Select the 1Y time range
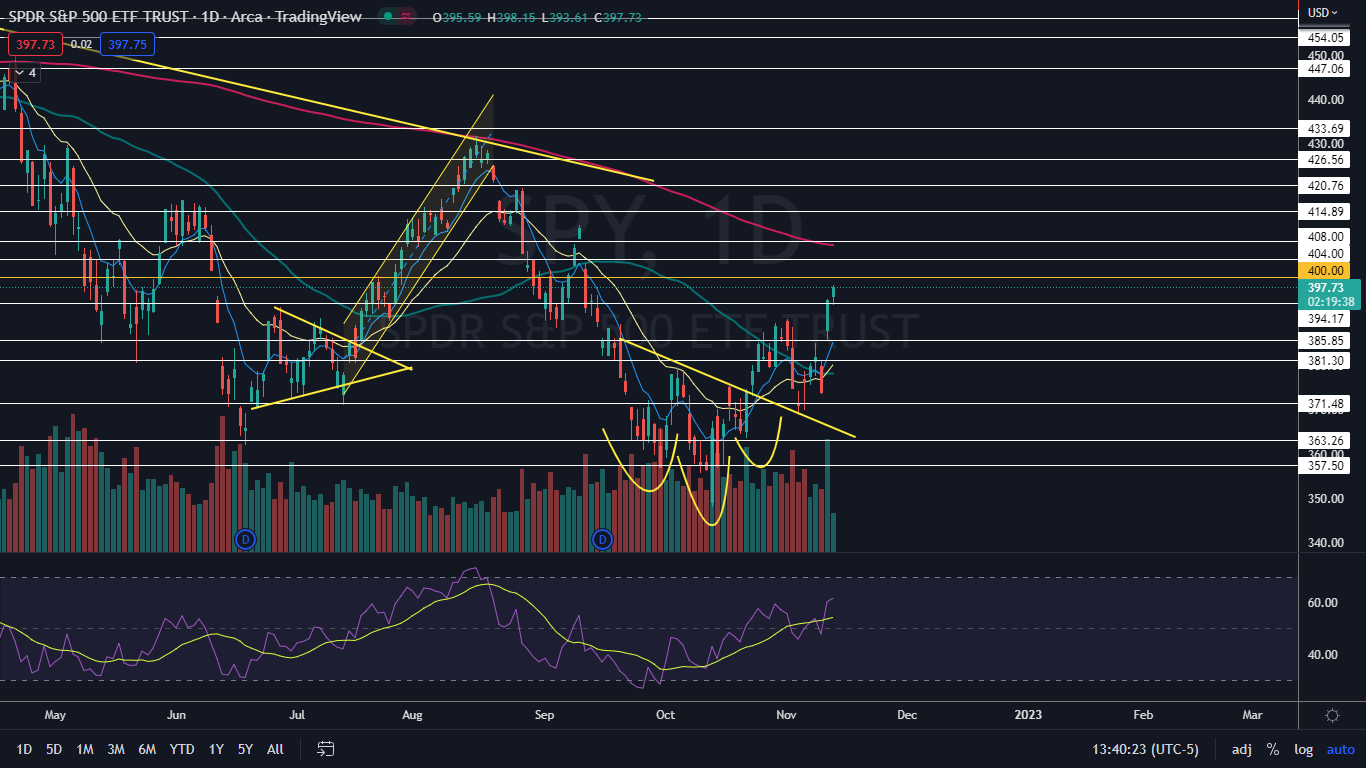This screenshot has width=1366, height=768. point(216,748)
